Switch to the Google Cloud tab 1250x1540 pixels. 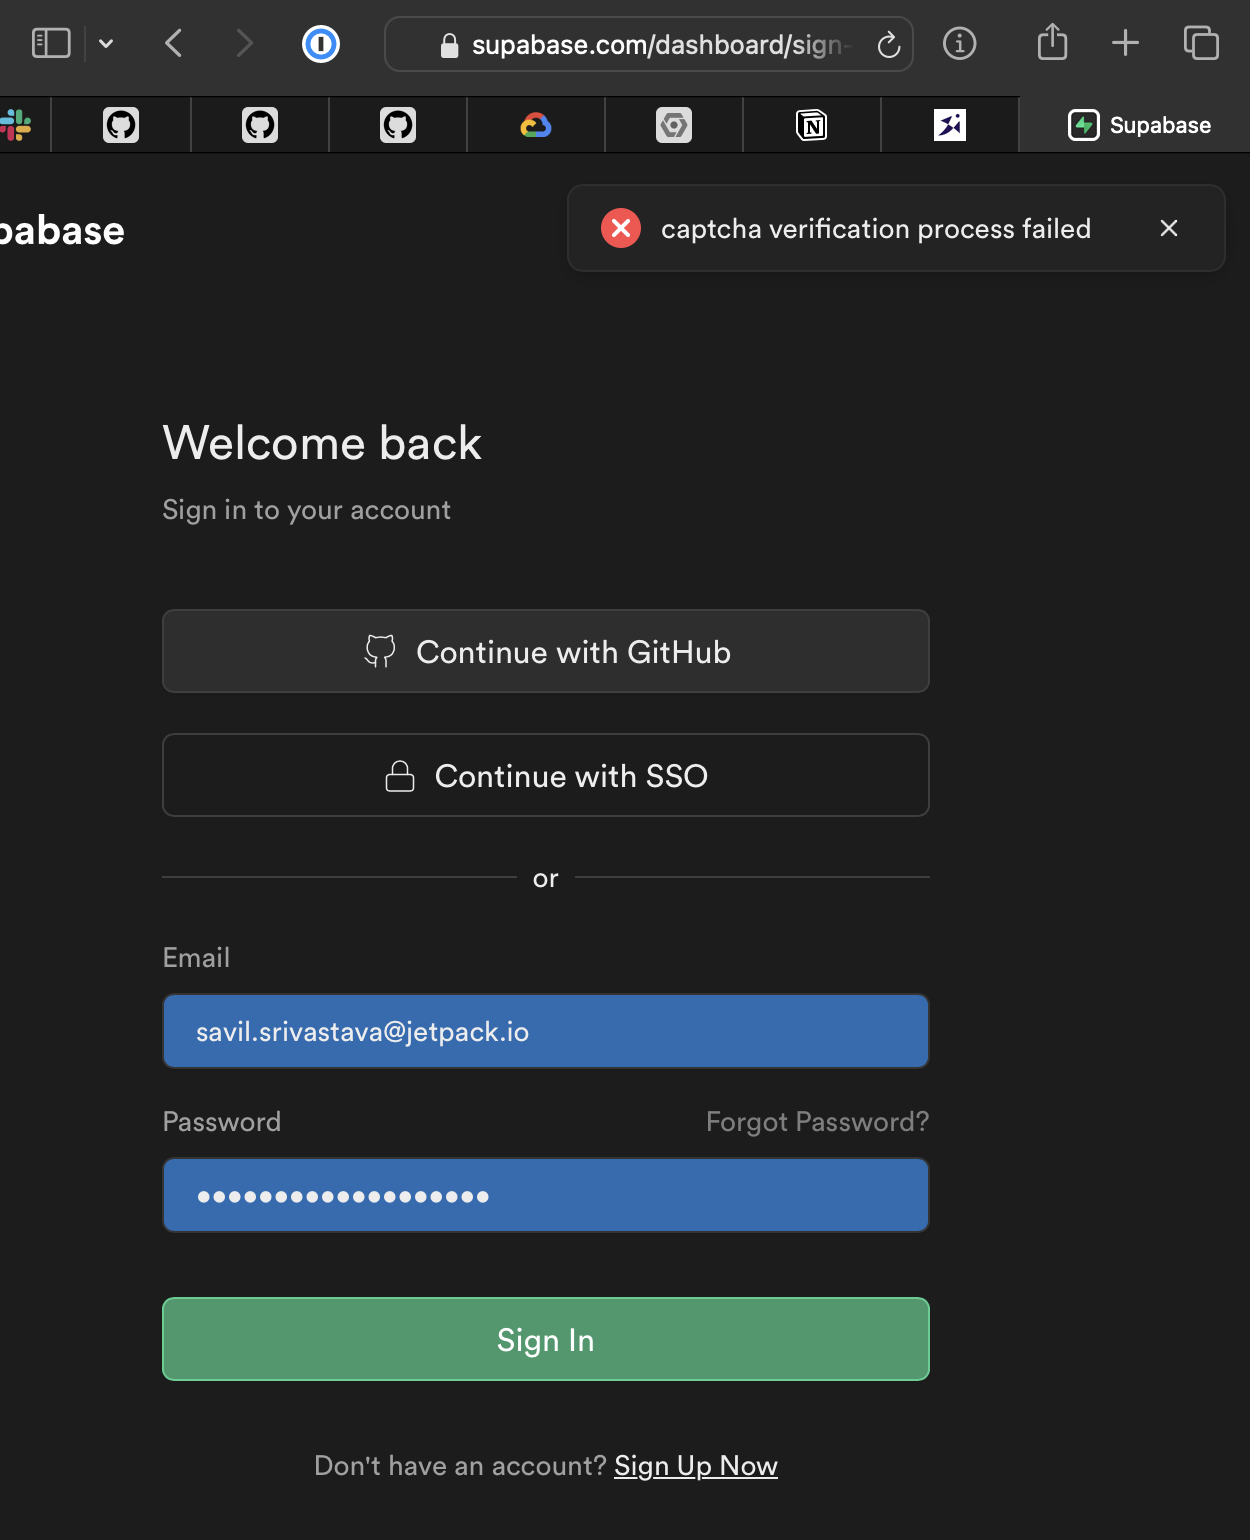[x=535, y=125]
